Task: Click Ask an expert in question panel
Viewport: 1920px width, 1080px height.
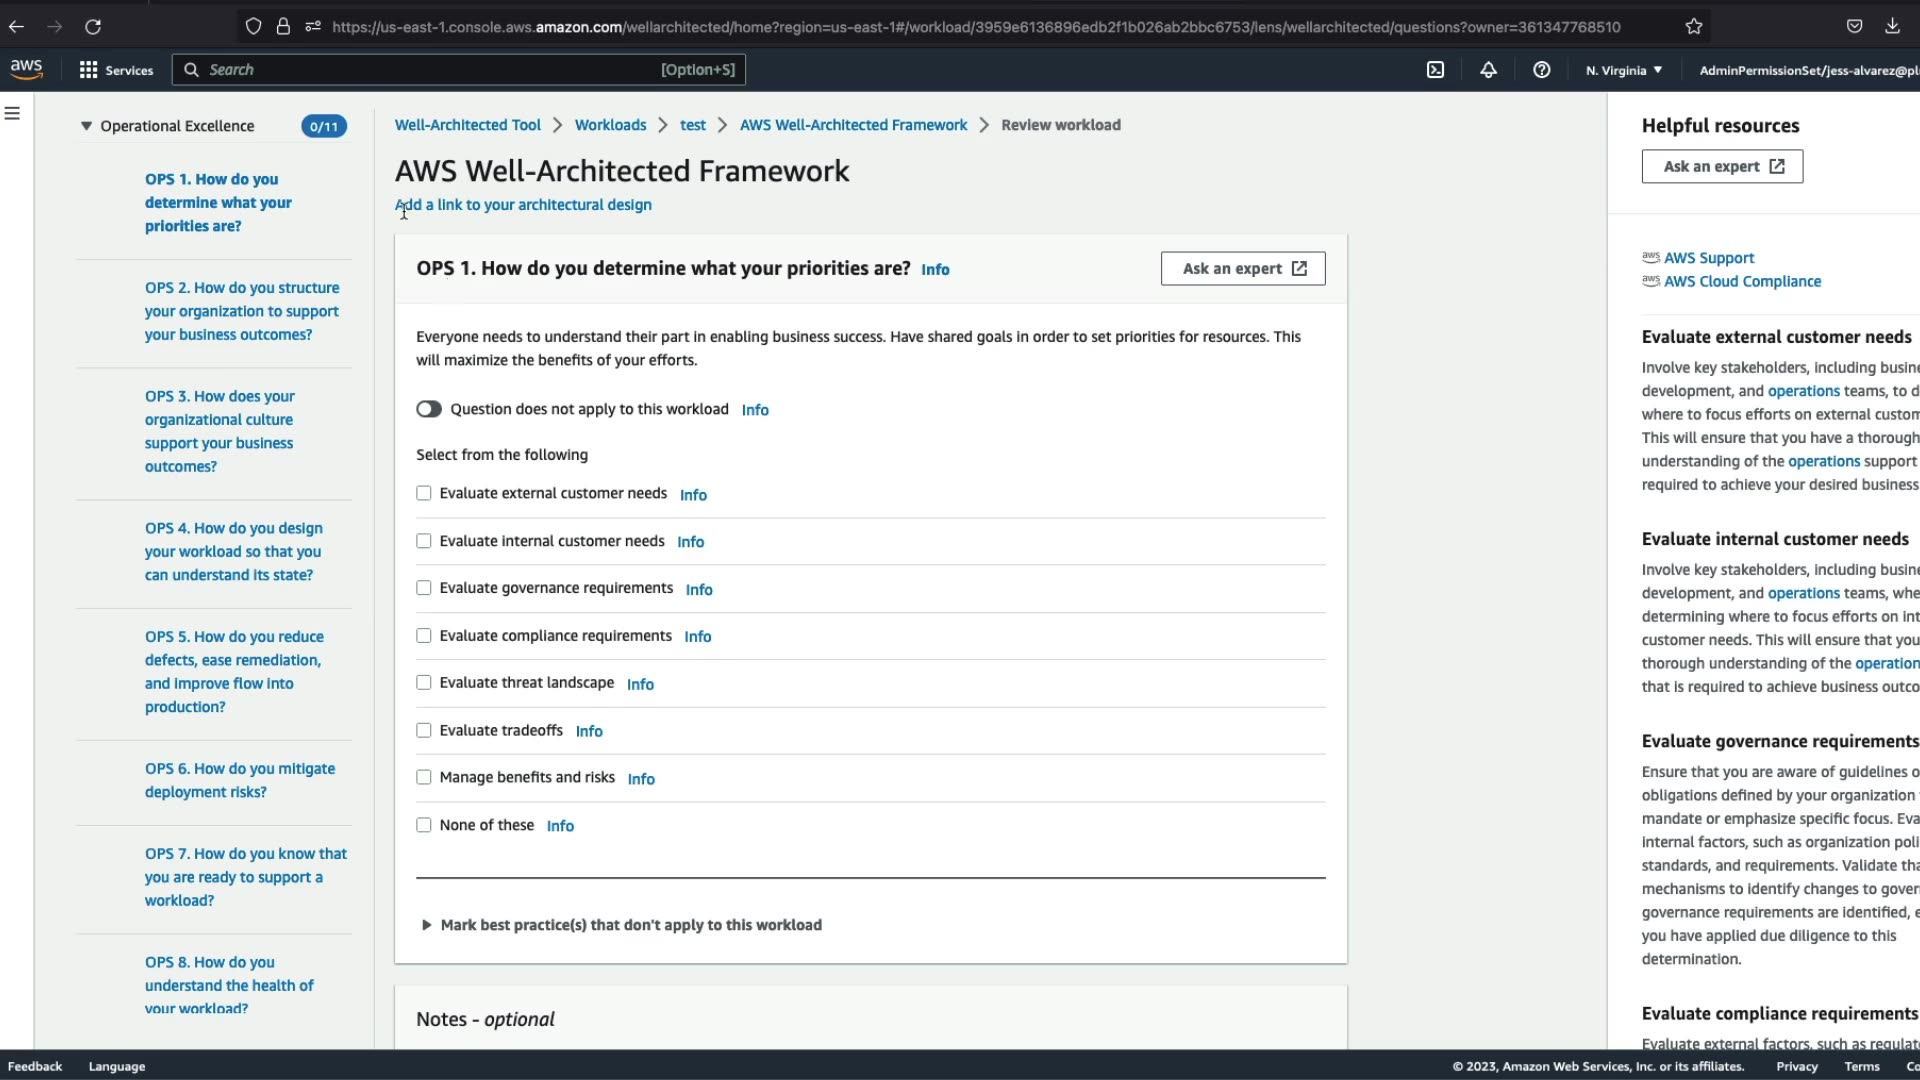Action: click(x=1243, y=269)
